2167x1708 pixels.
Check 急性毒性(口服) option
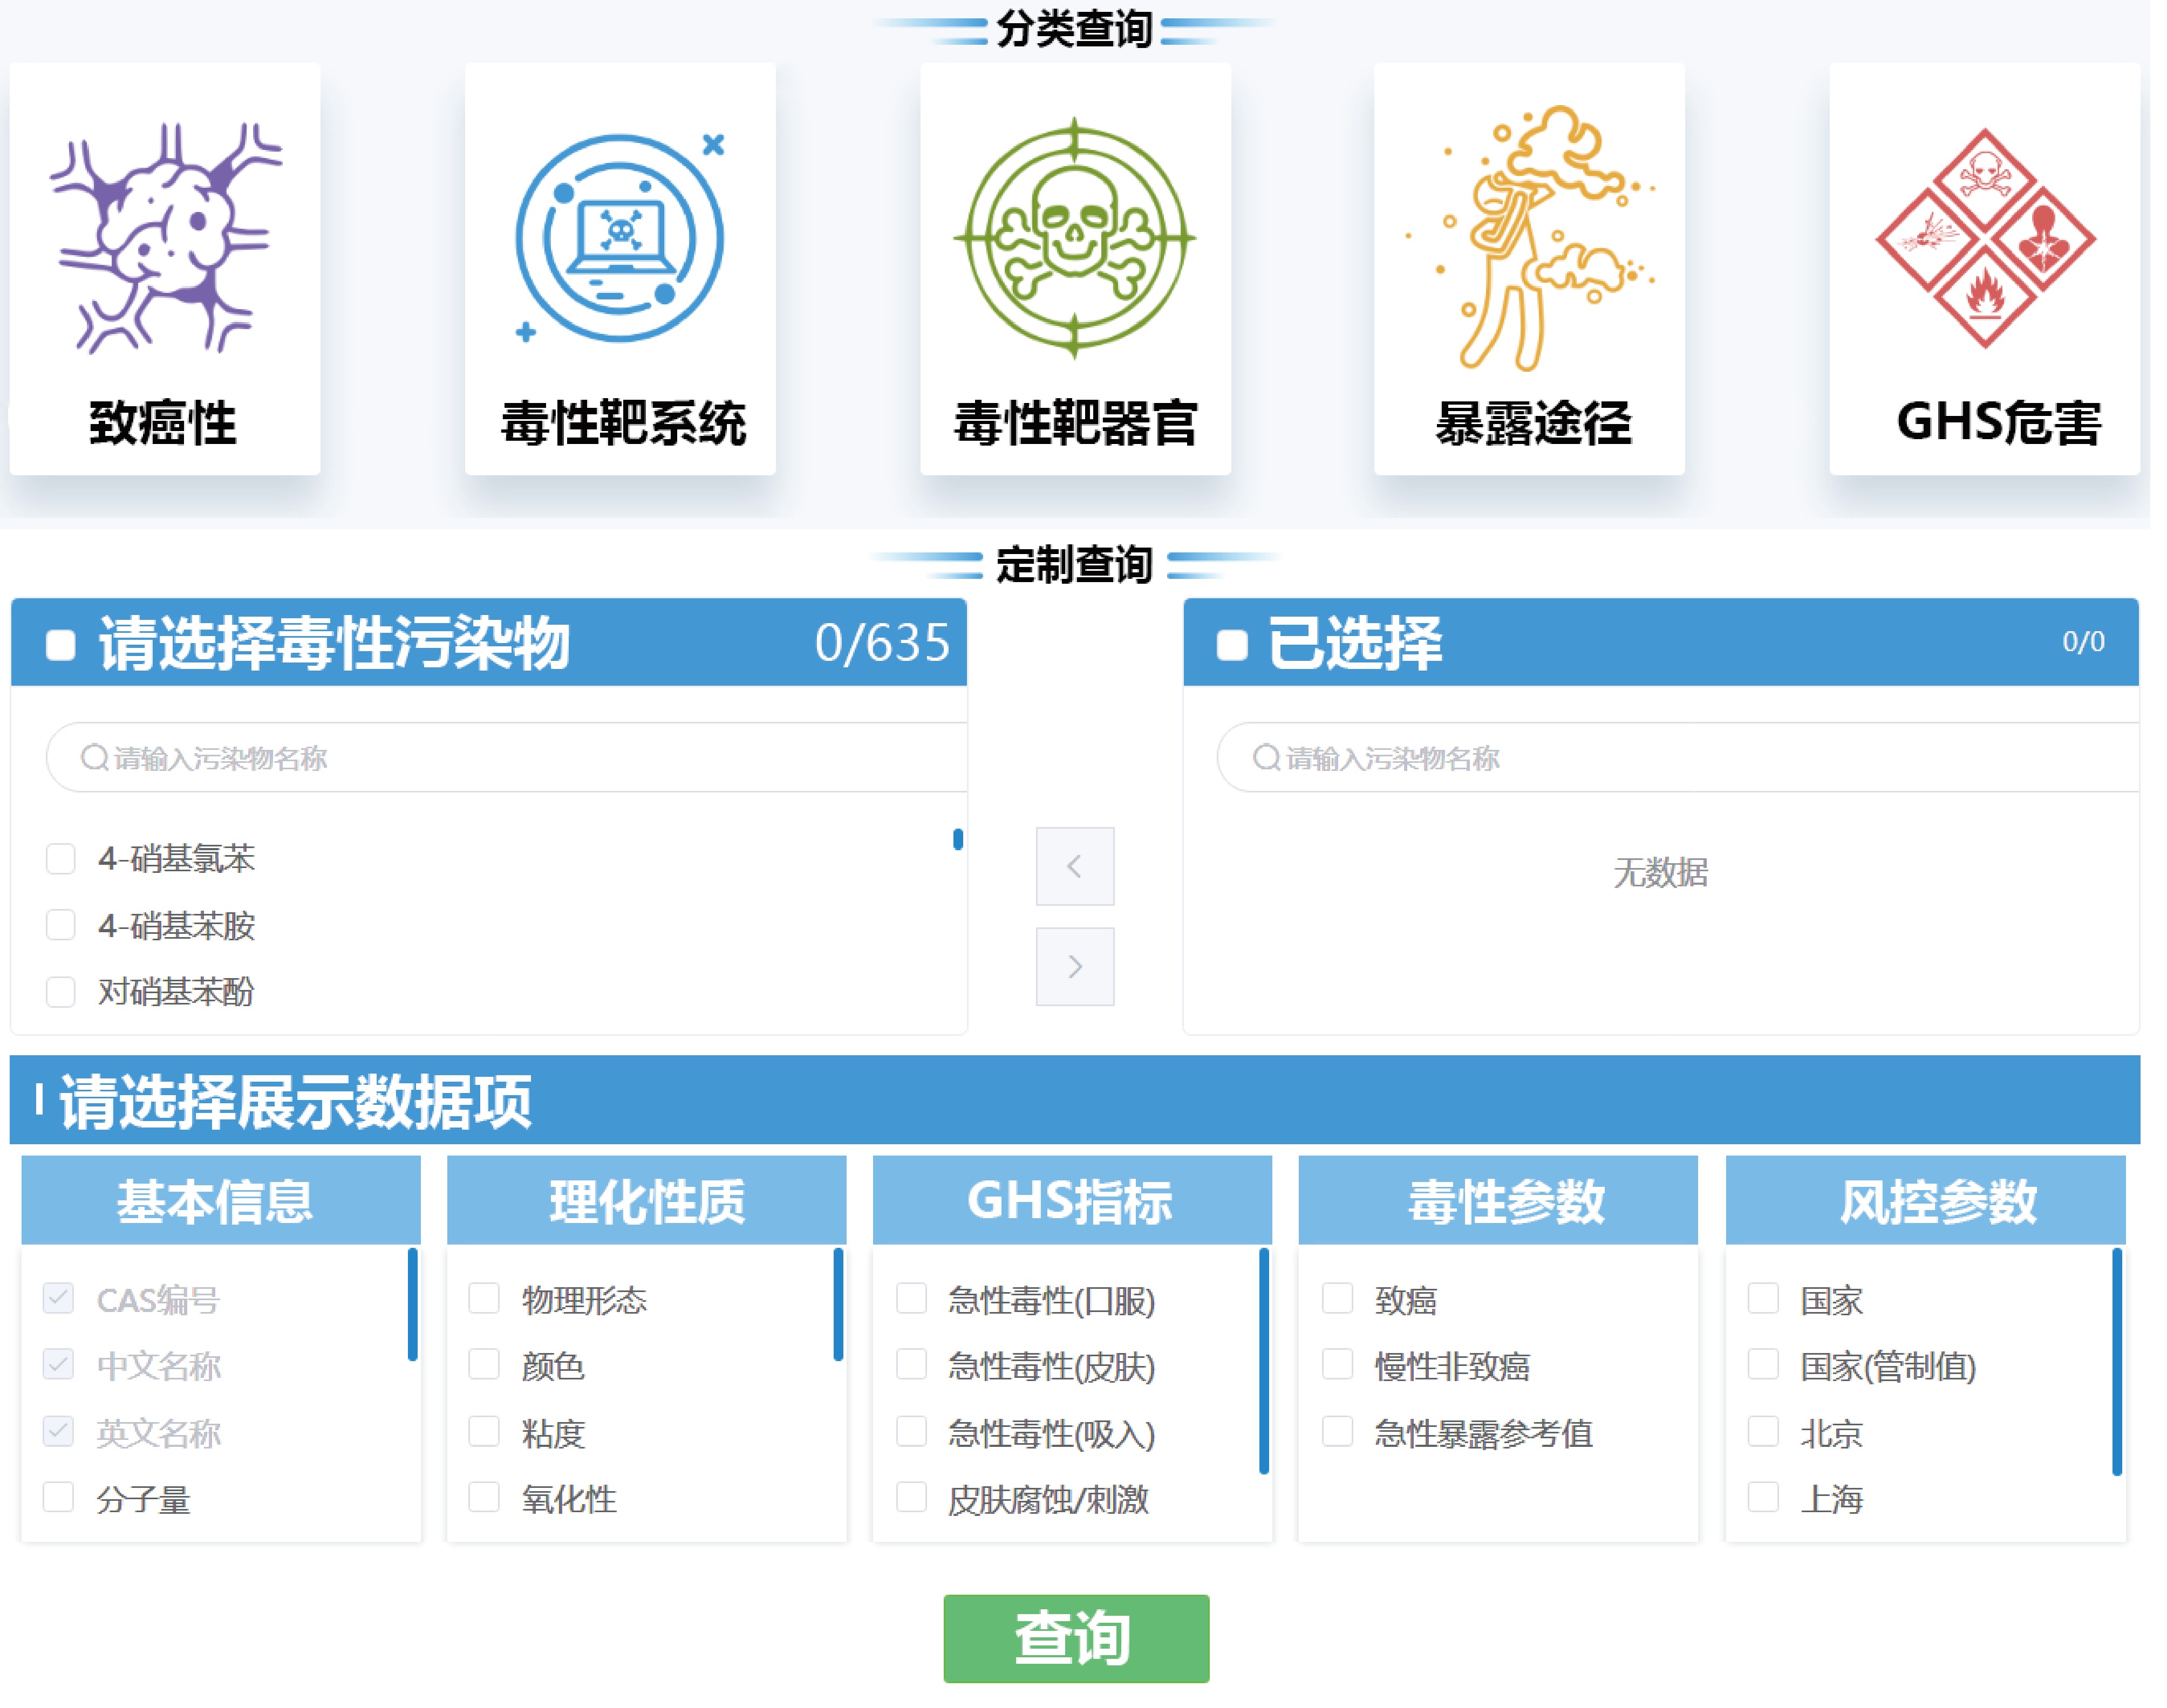click(x=911, y=1298)
